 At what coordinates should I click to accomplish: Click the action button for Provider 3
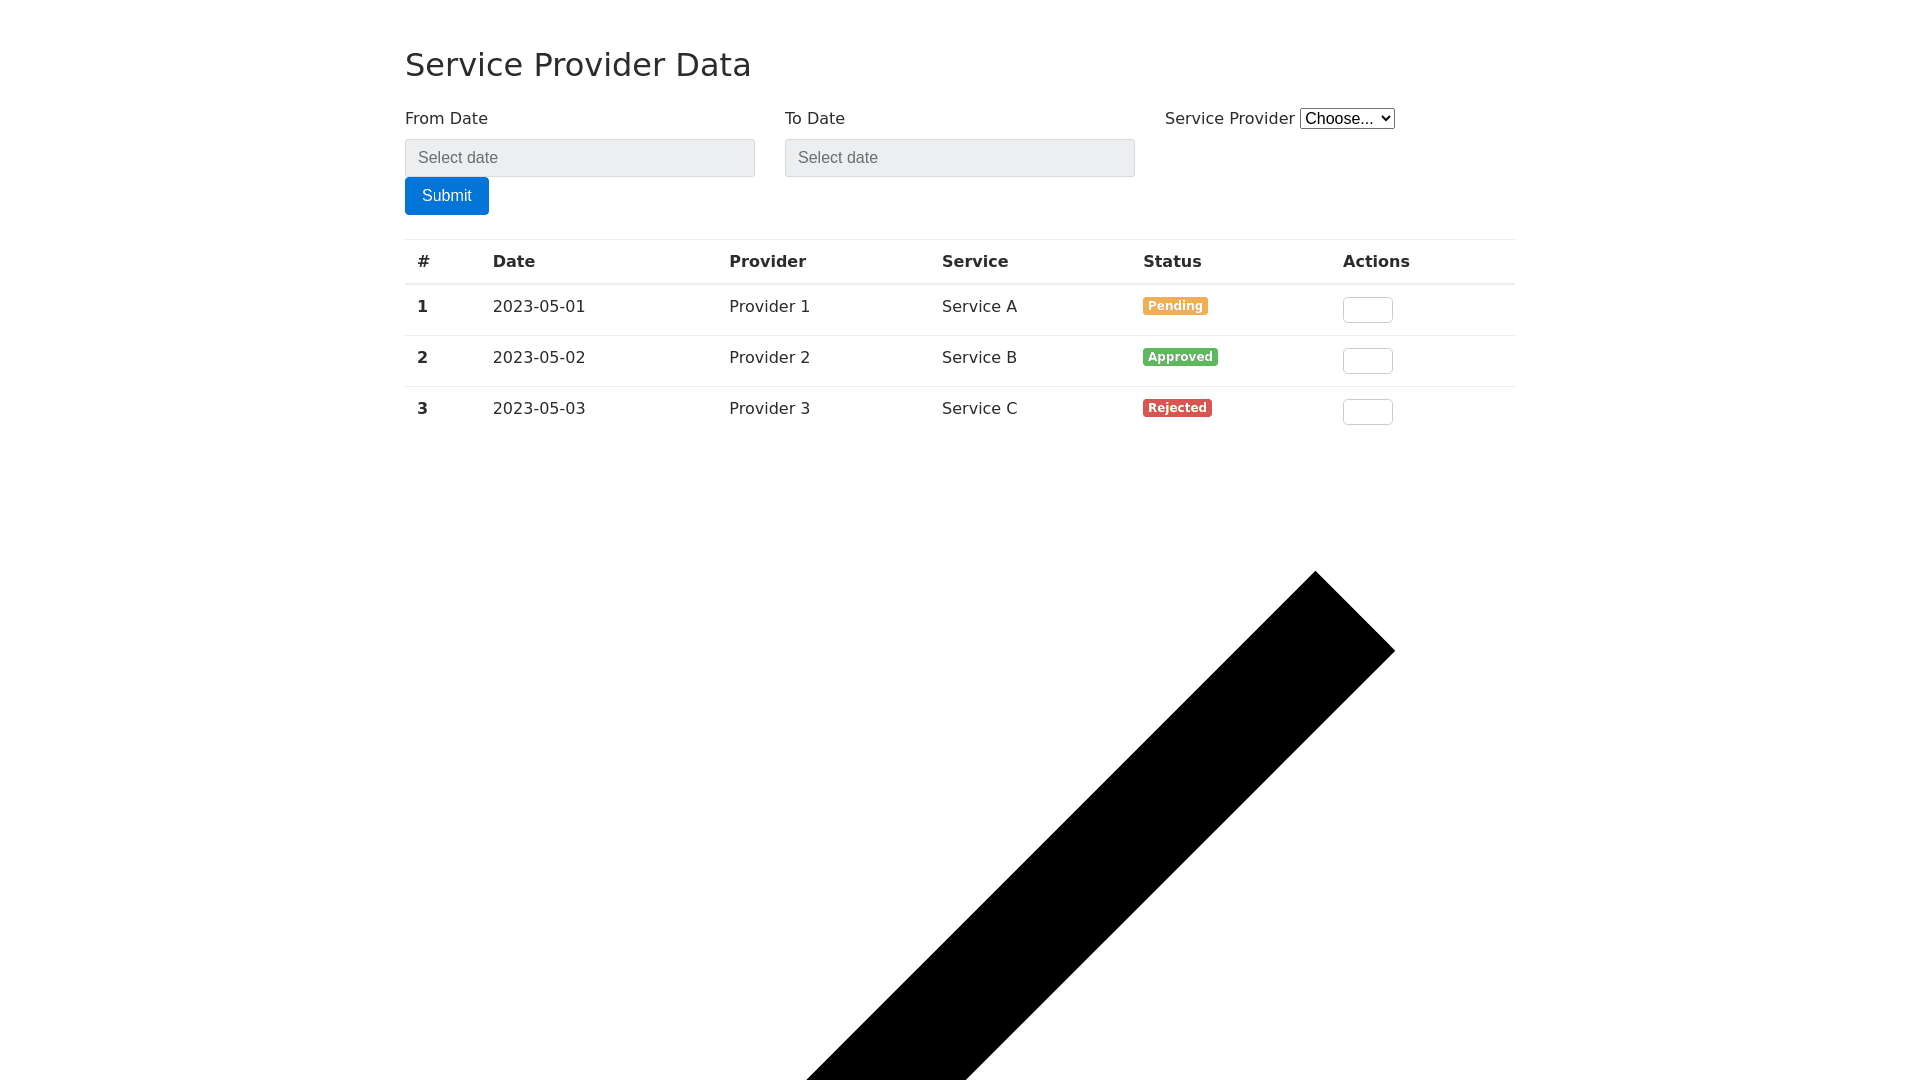(x=1367, y=412)
